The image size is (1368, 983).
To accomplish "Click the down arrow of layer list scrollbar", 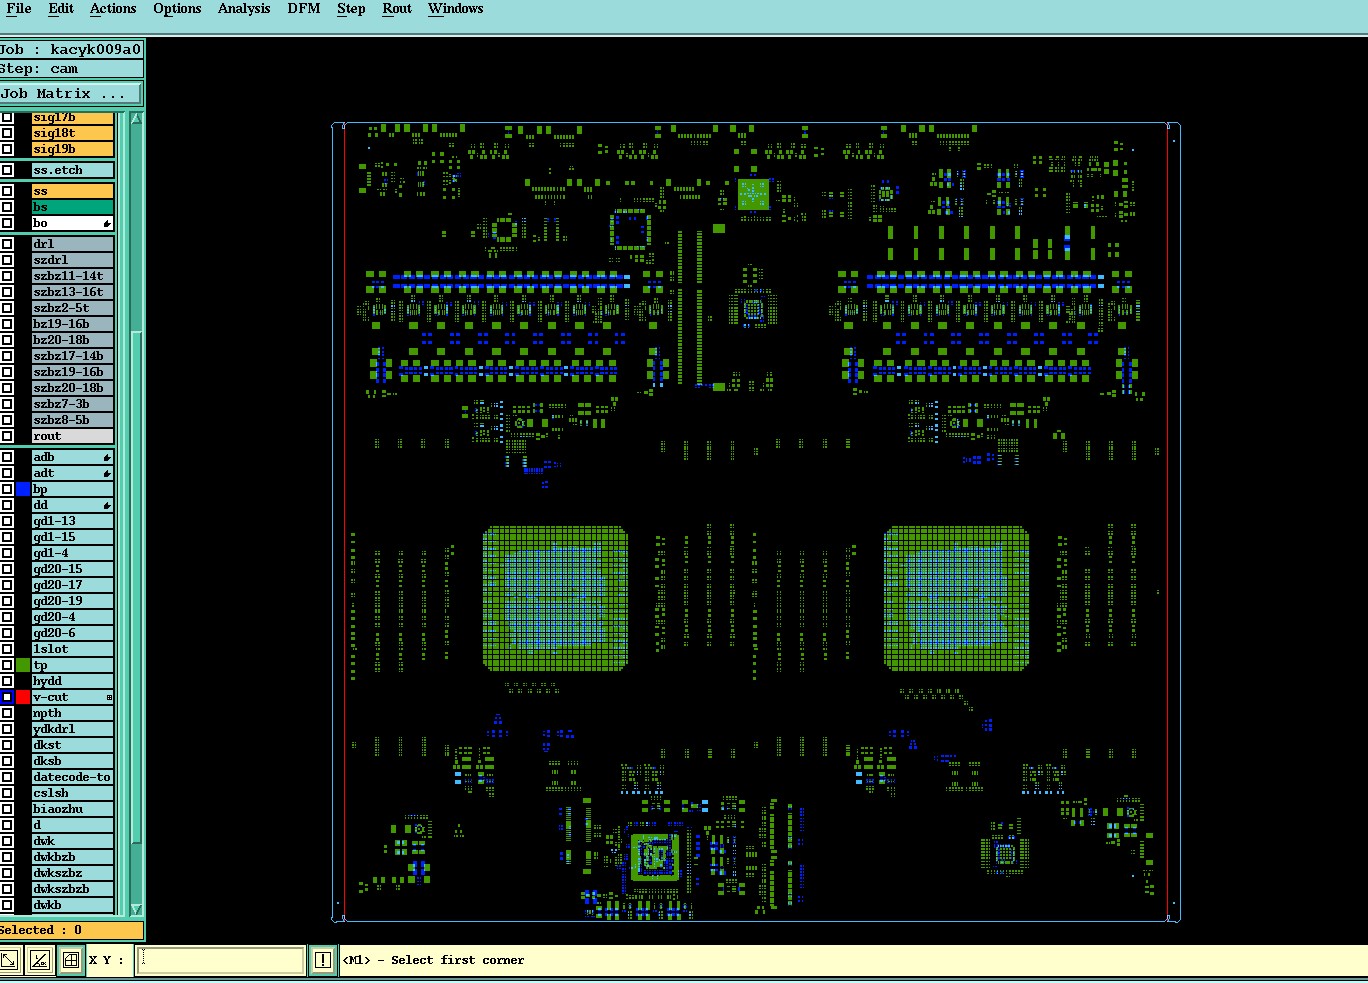I will point(136,909).
